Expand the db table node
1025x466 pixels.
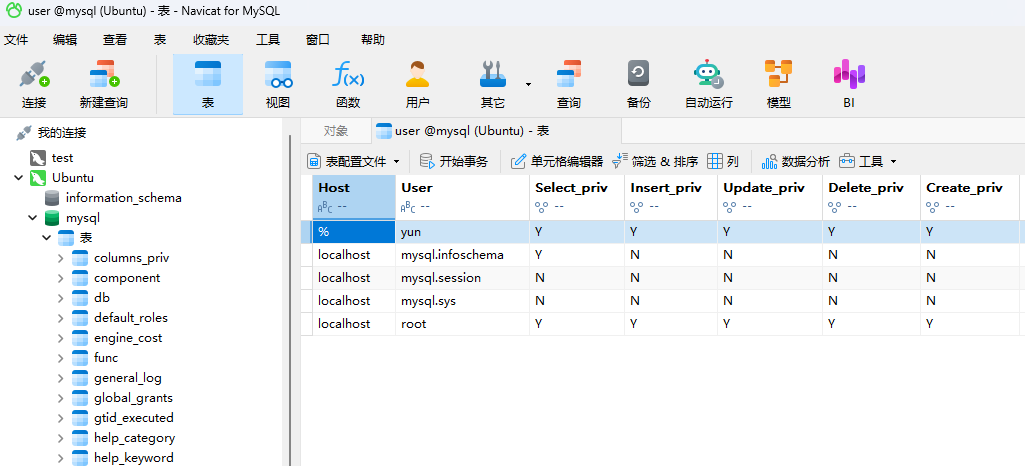60,298
